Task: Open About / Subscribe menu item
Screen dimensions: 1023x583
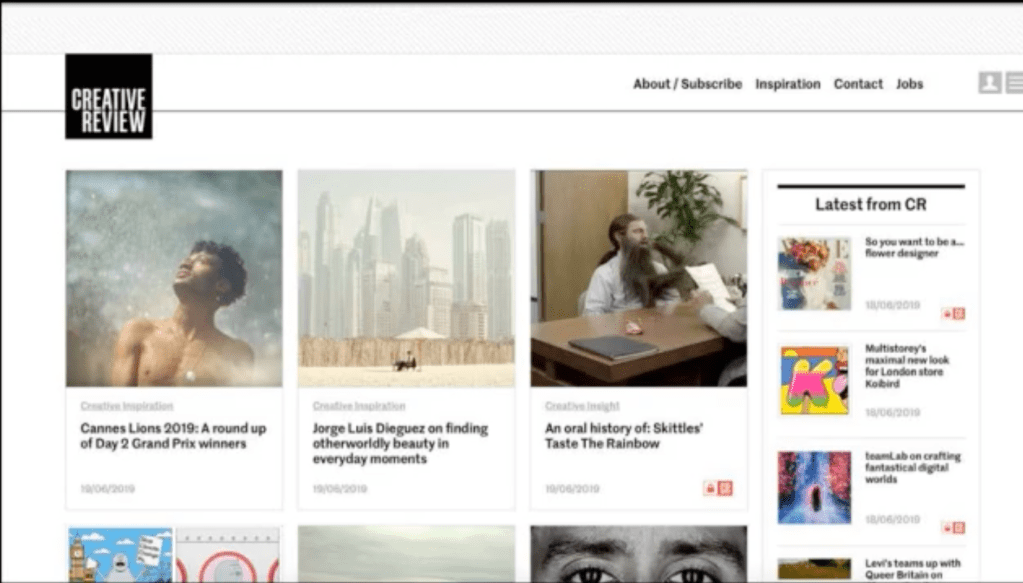Action: [687, 84]
